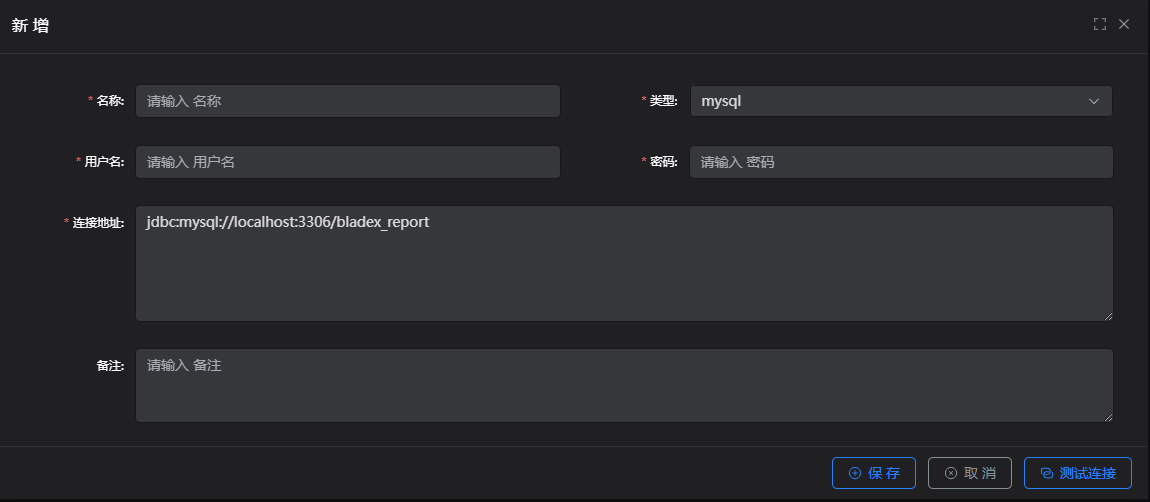Expand the 类型 dropdown chevron arrow

click(1094, 101)
